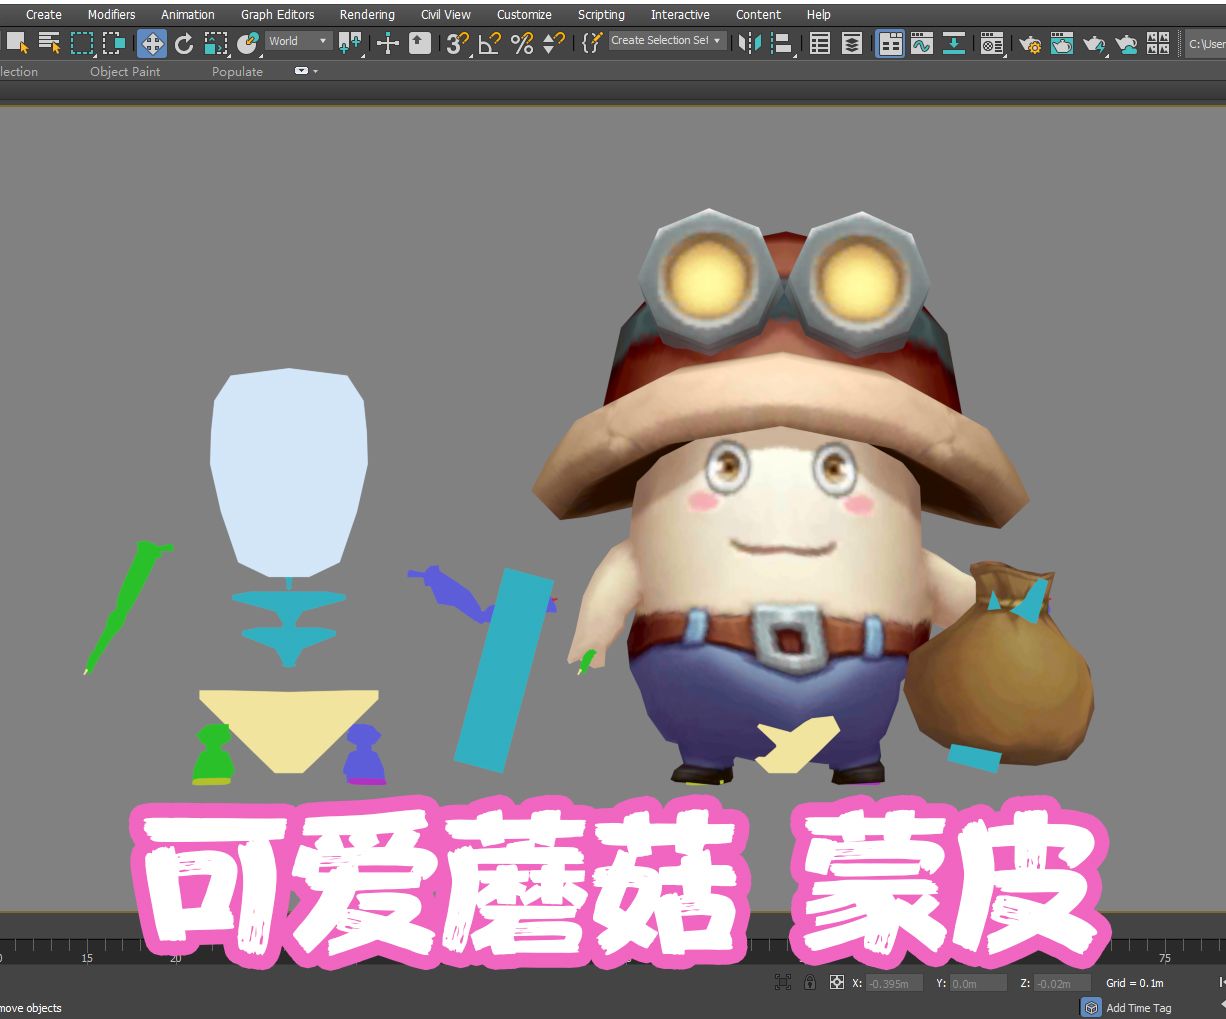Toggle 3D Snaps on
The image size is (1226, 1019).
point(458,43)
